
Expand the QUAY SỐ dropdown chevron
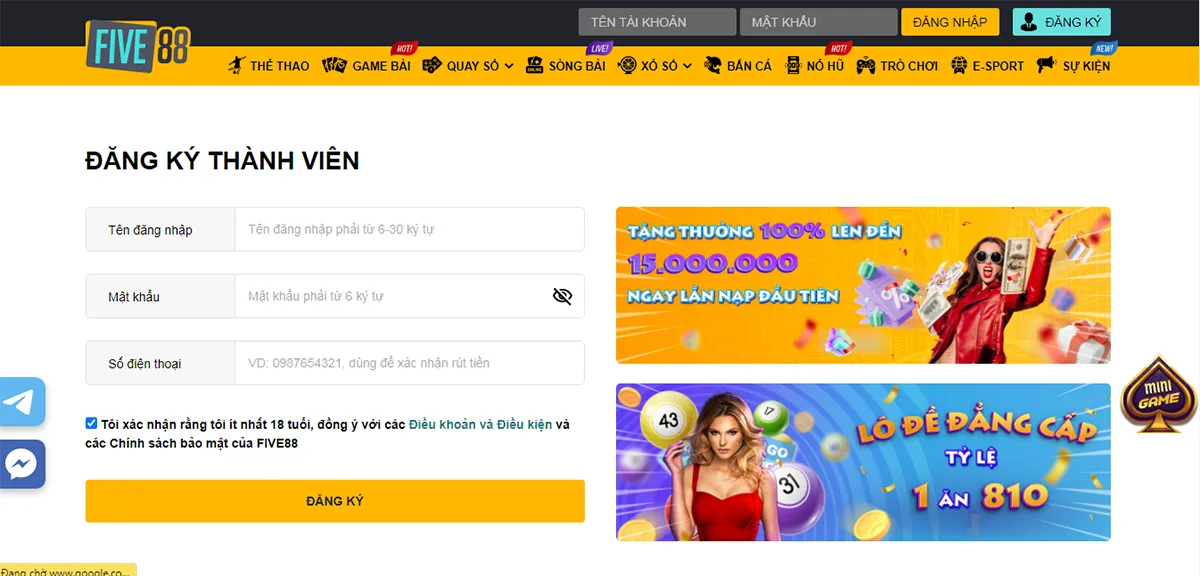[509, 66]
